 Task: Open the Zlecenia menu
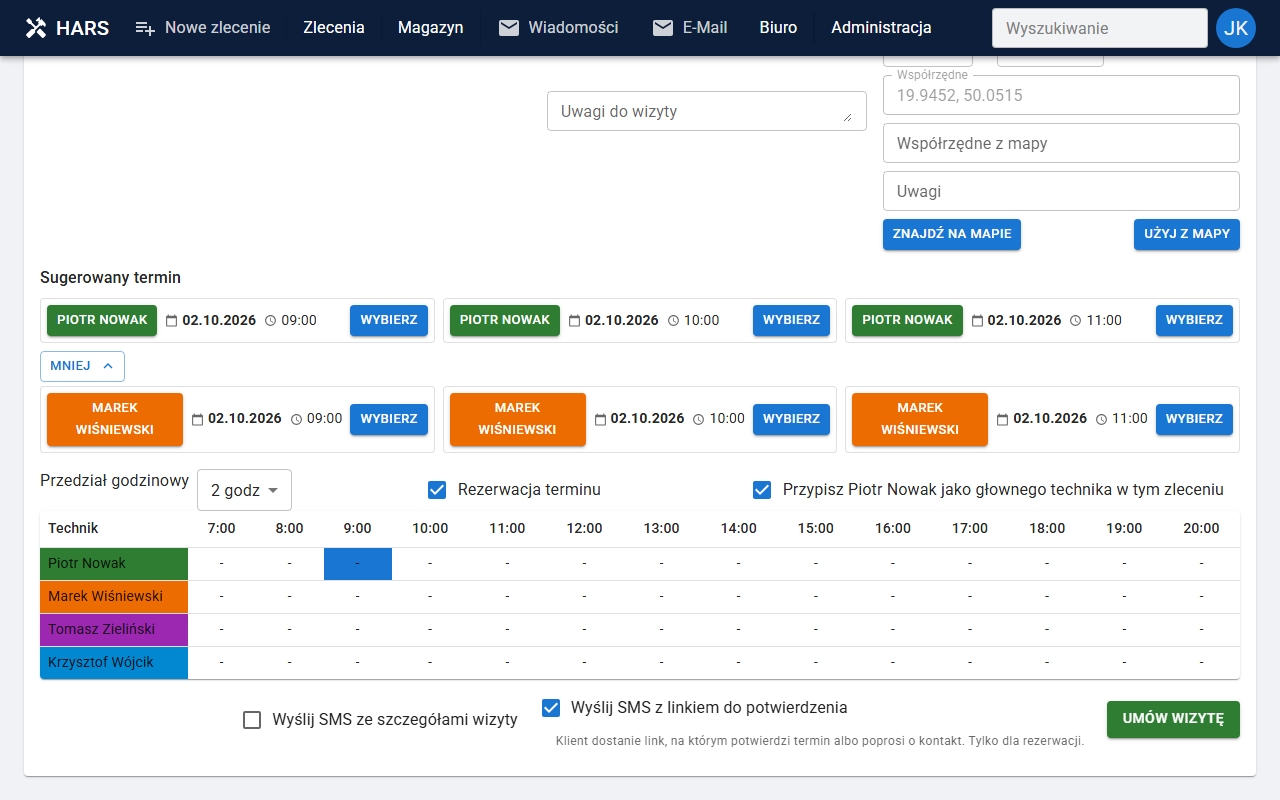334,28
